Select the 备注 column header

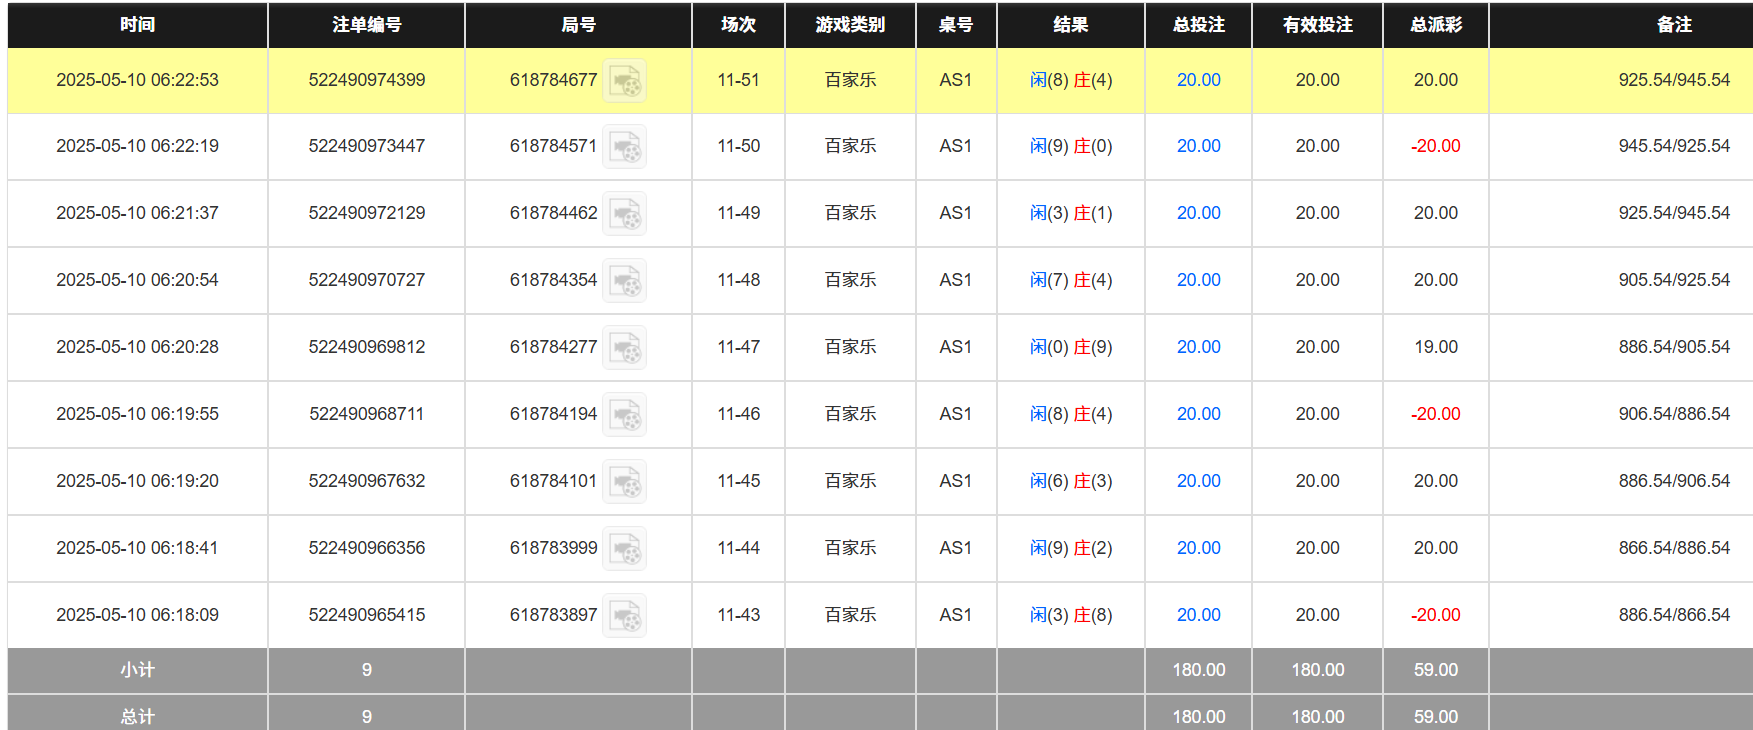[1673, 25]
